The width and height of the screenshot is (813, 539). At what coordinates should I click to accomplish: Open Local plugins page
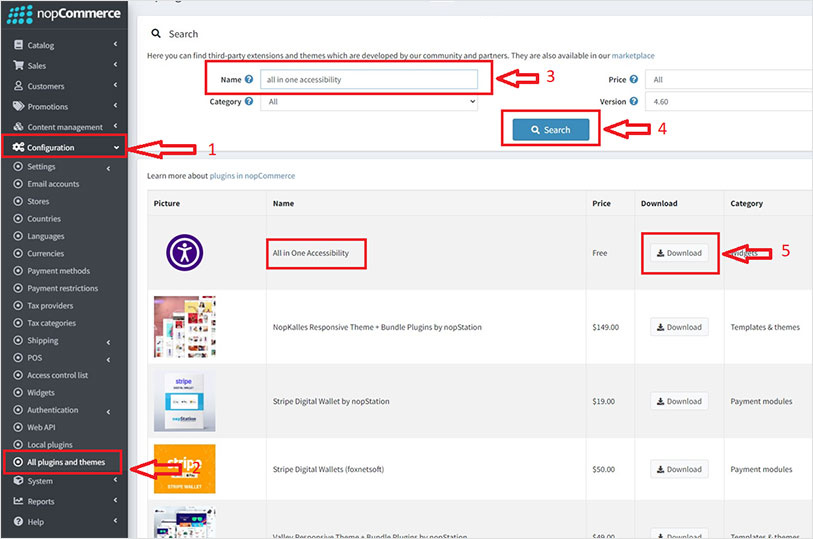(x=50, y=445)
